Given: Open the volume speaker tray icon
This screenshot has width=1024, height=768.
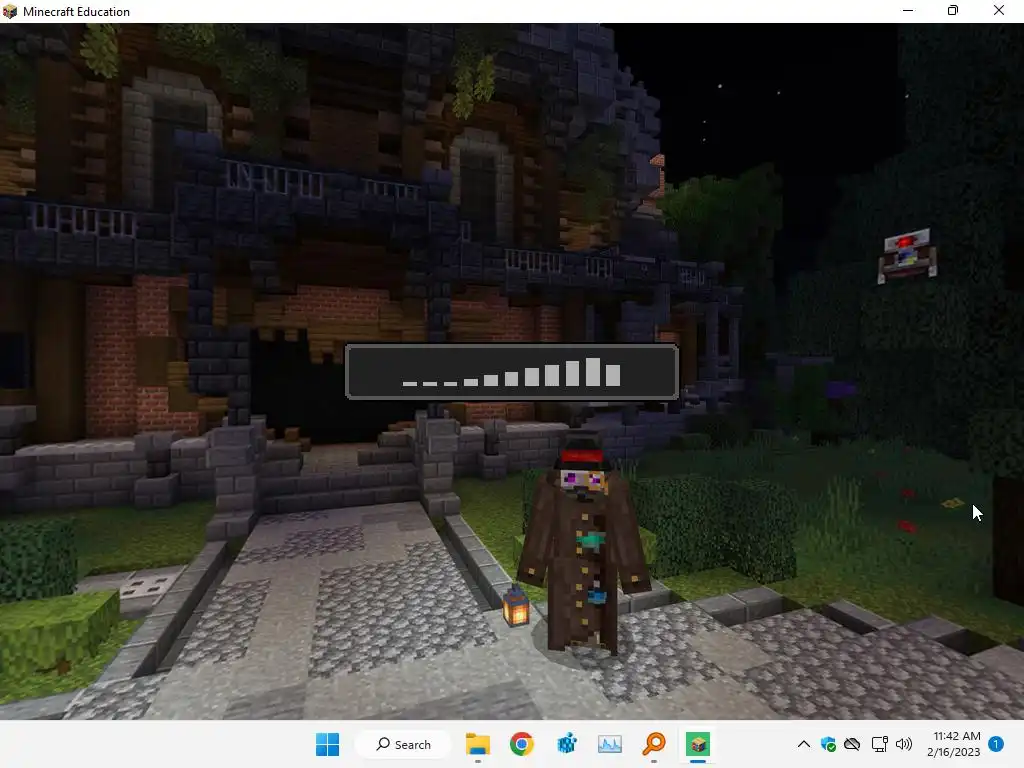Looking at the screenshot, I should click(904, 744).
